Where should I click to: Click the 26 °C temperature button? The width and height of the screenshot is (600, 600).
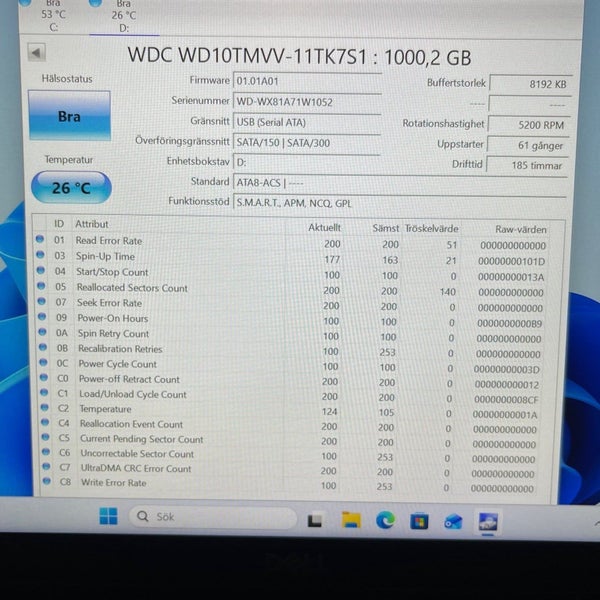71,188
